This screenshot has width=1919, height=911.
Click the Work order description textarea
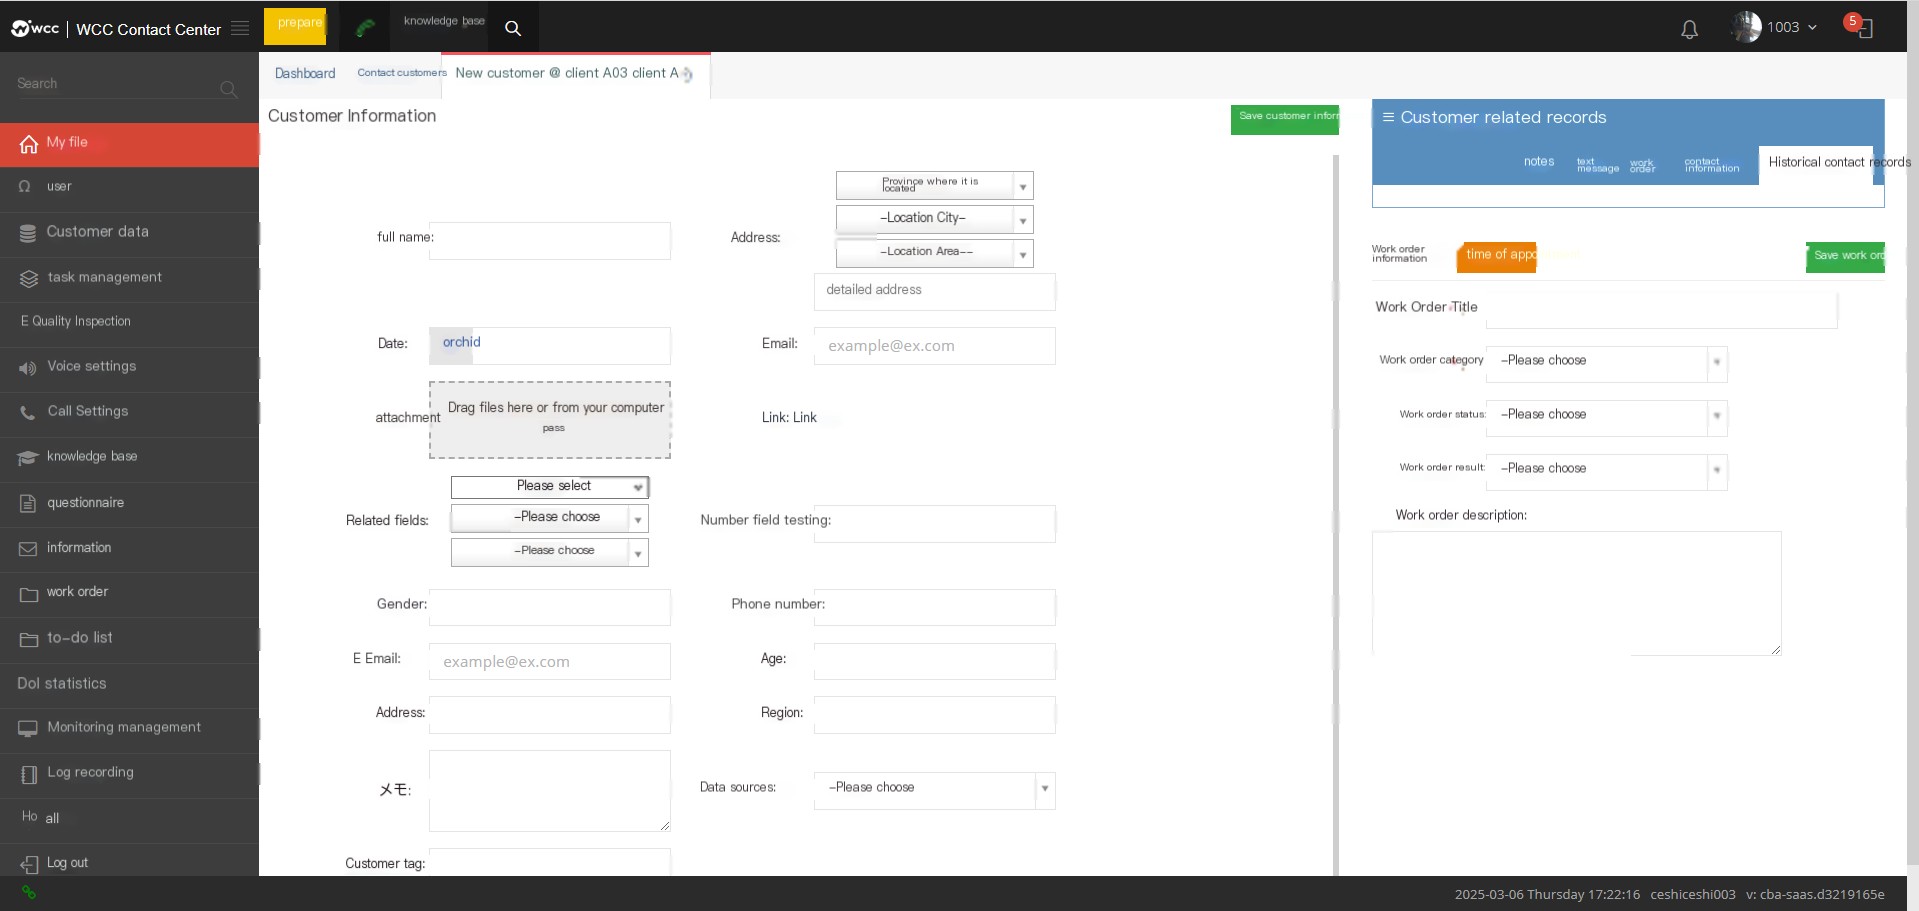coord(1576,593)
